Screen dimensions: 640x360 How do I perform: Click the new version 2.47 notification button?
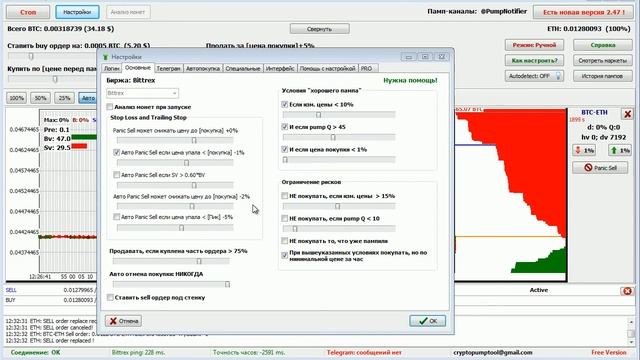click(x=584, y=12)
